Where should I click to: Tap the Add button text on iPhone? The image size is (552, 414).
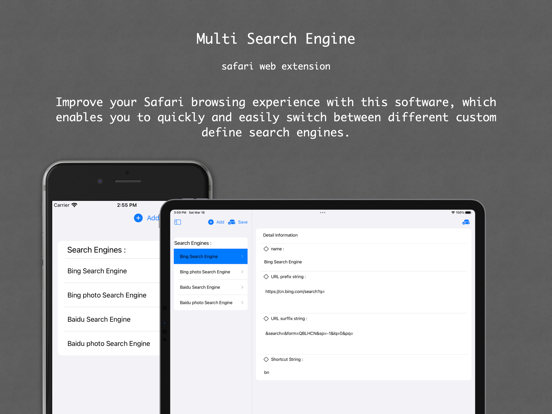pyautogui.click(x=153, y=218)
